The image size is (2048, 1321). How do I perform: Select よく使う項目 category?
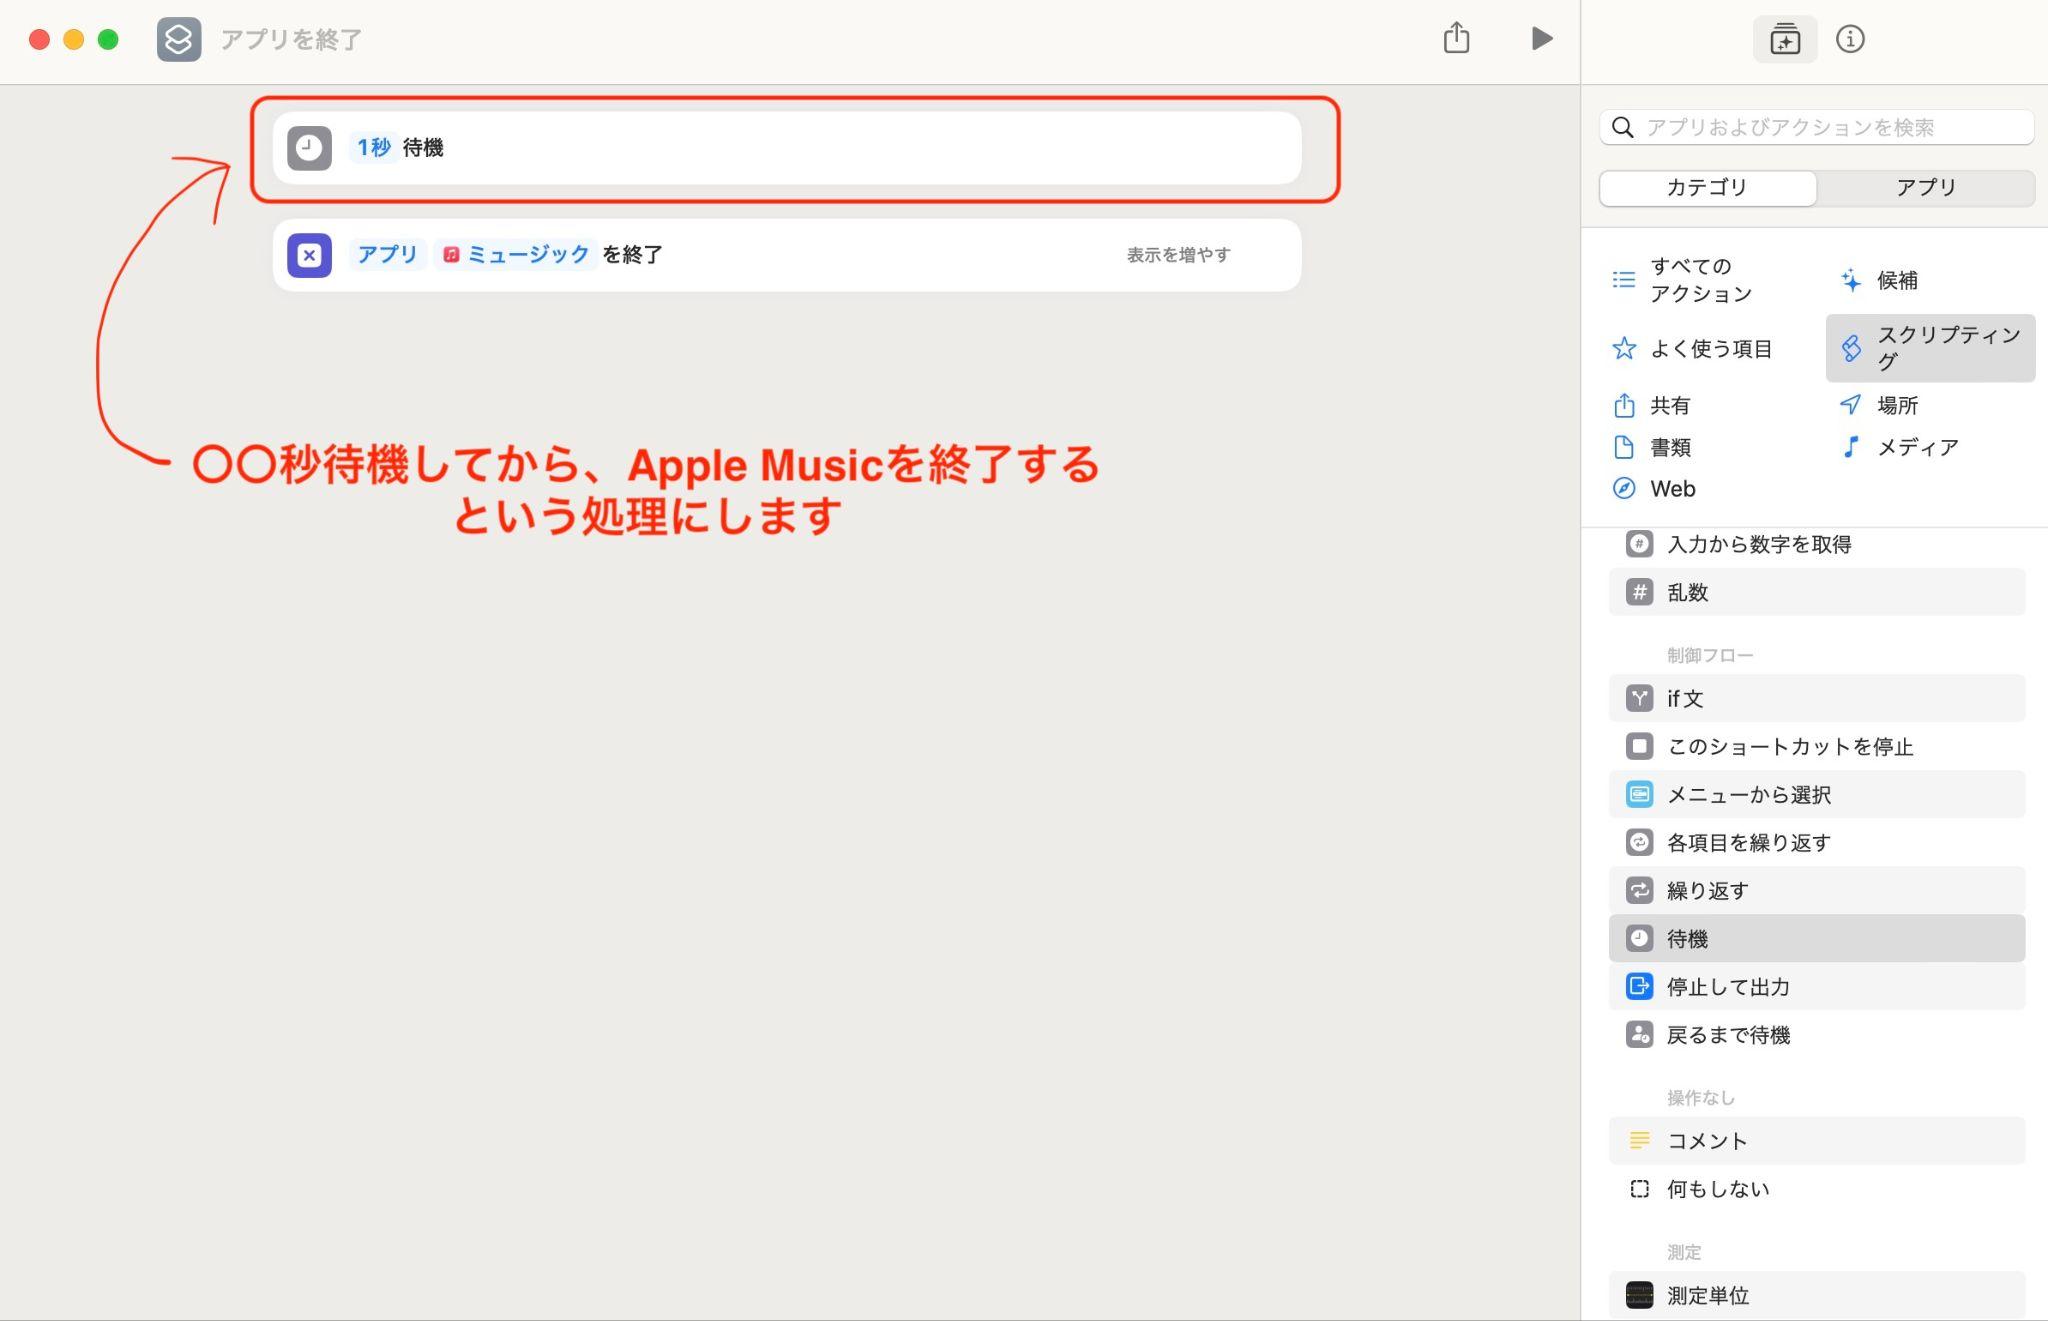point(1693,348)
